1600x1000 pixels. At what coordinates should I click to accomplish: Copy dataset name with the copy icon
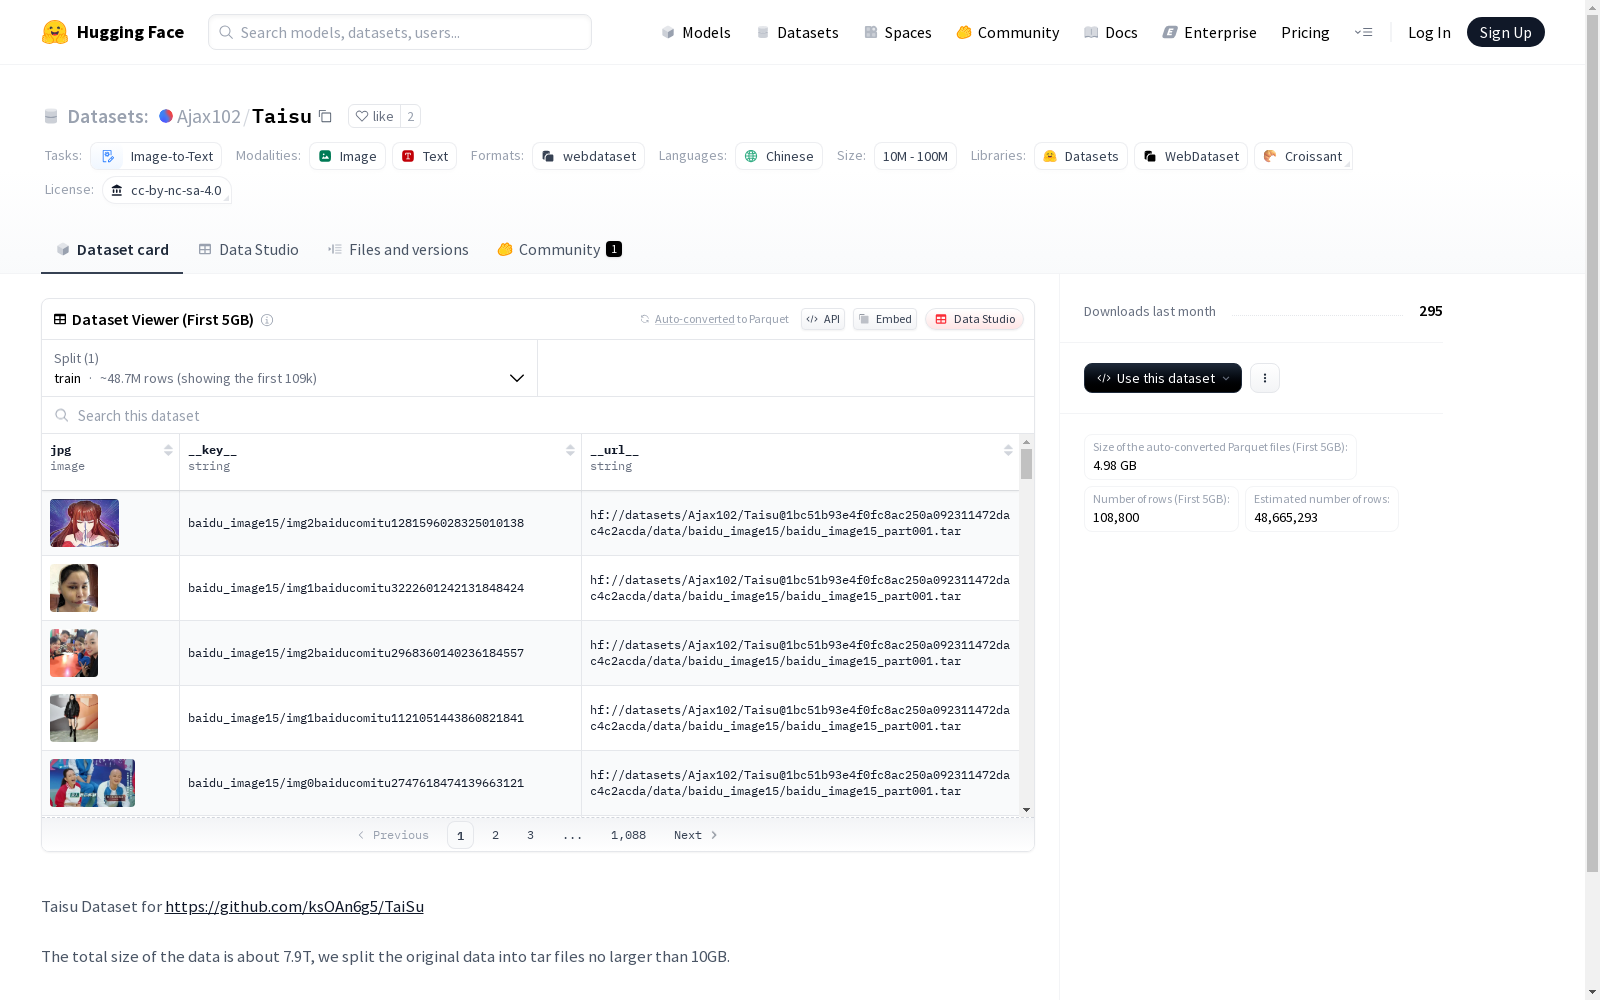pyautogui.click(x=325, y=116)
